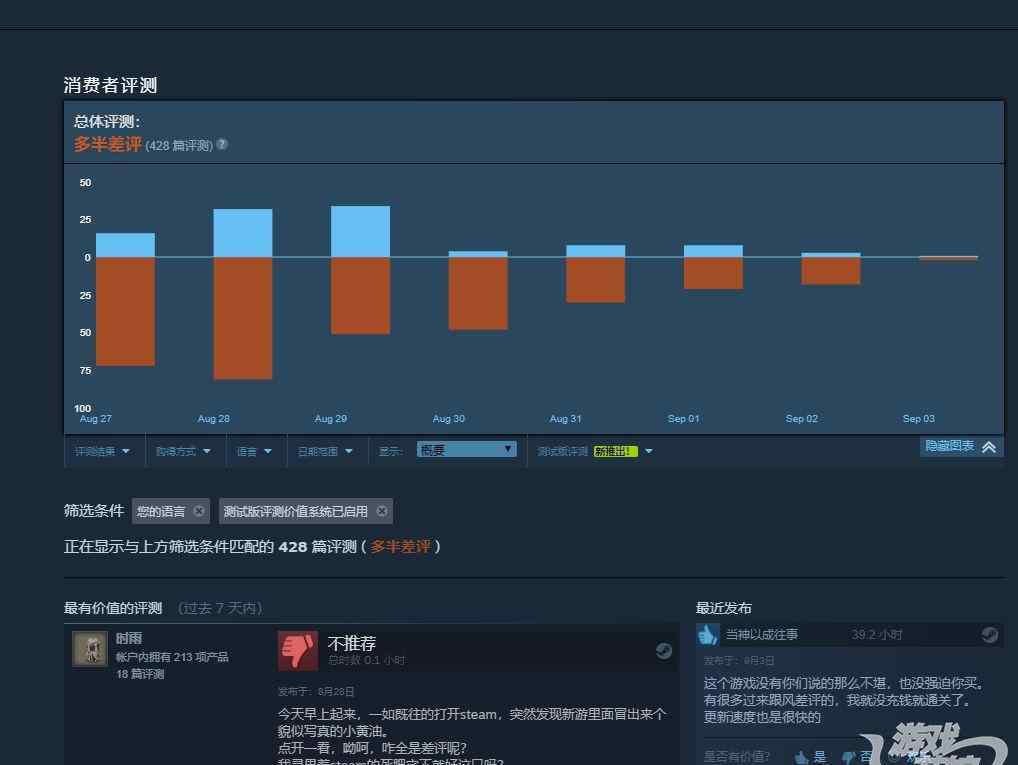The width and height of the screenshot is (1018, 765).
Task: Select the orange negative bar for Aug 27
Action: tap(125, 311)
